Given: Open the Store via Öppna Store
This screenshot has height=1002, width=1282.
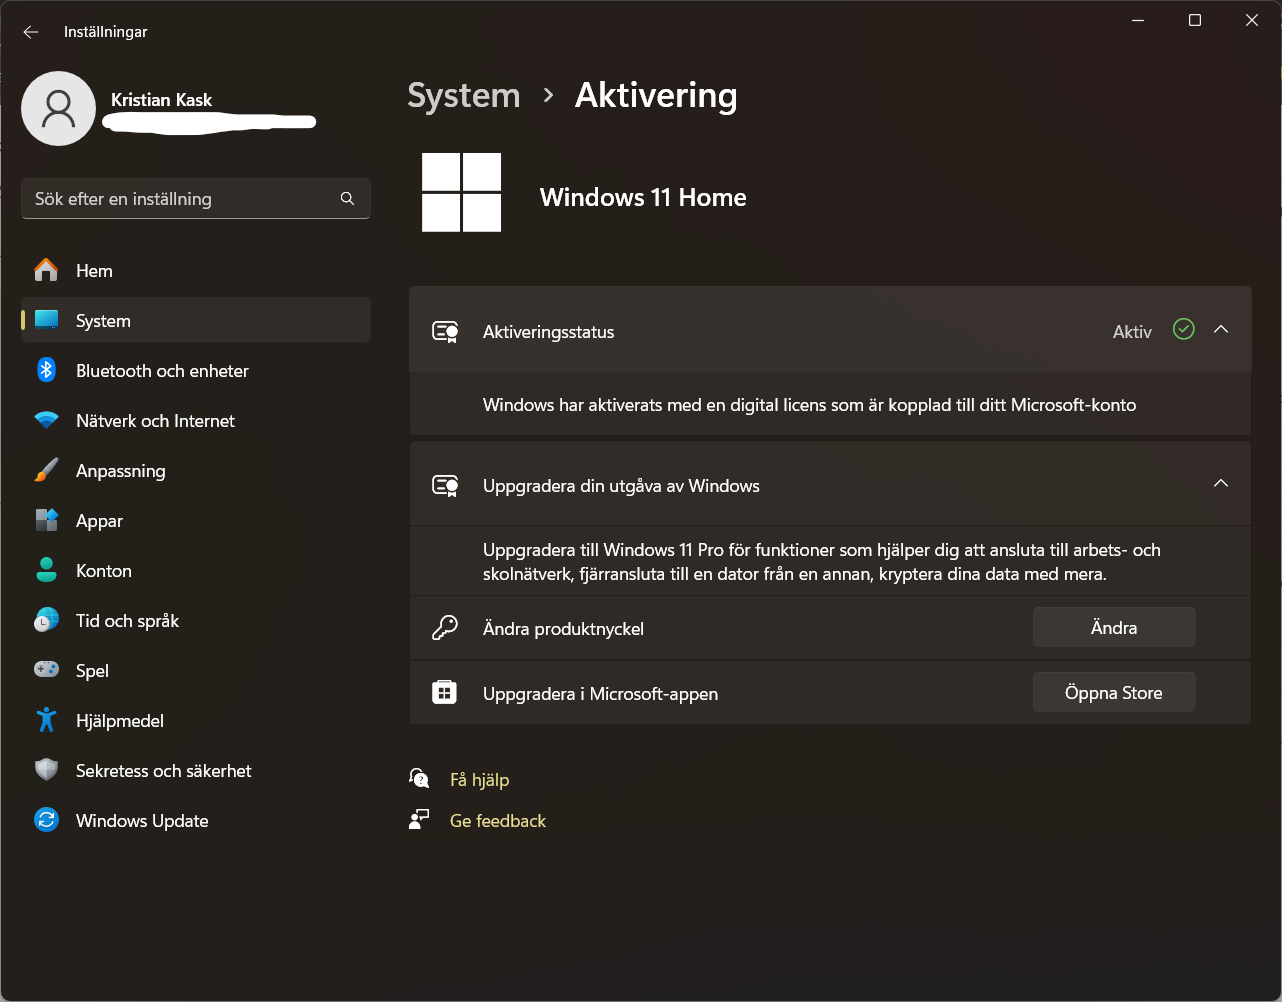Looking at the screenshot, I should [1113, 691].
